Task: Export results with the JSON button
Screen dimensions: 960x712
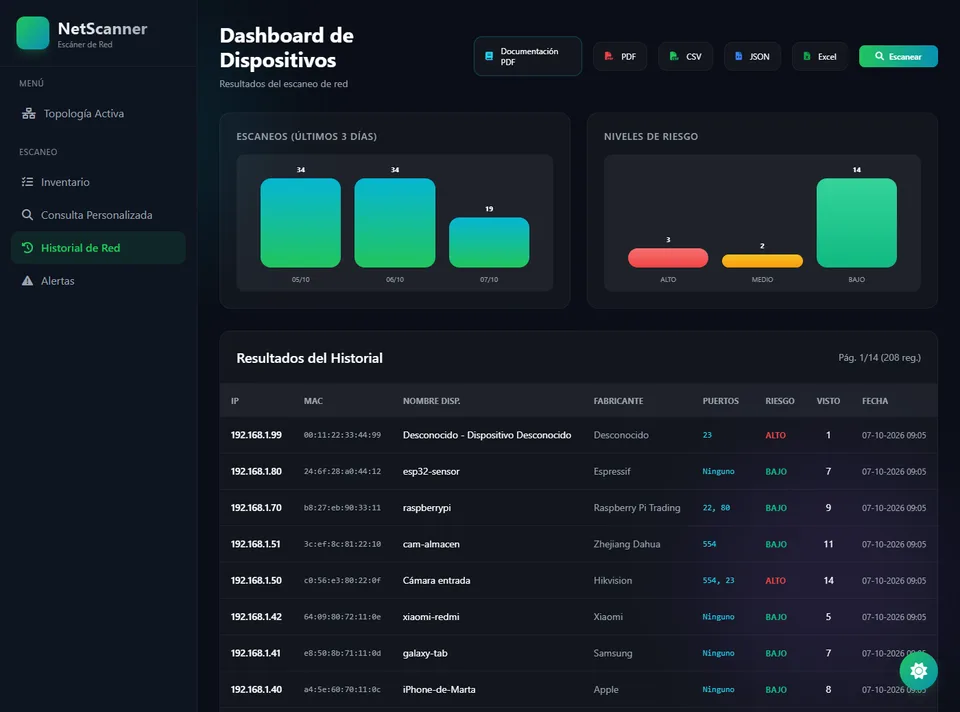Action: click(x=752, y=56)
